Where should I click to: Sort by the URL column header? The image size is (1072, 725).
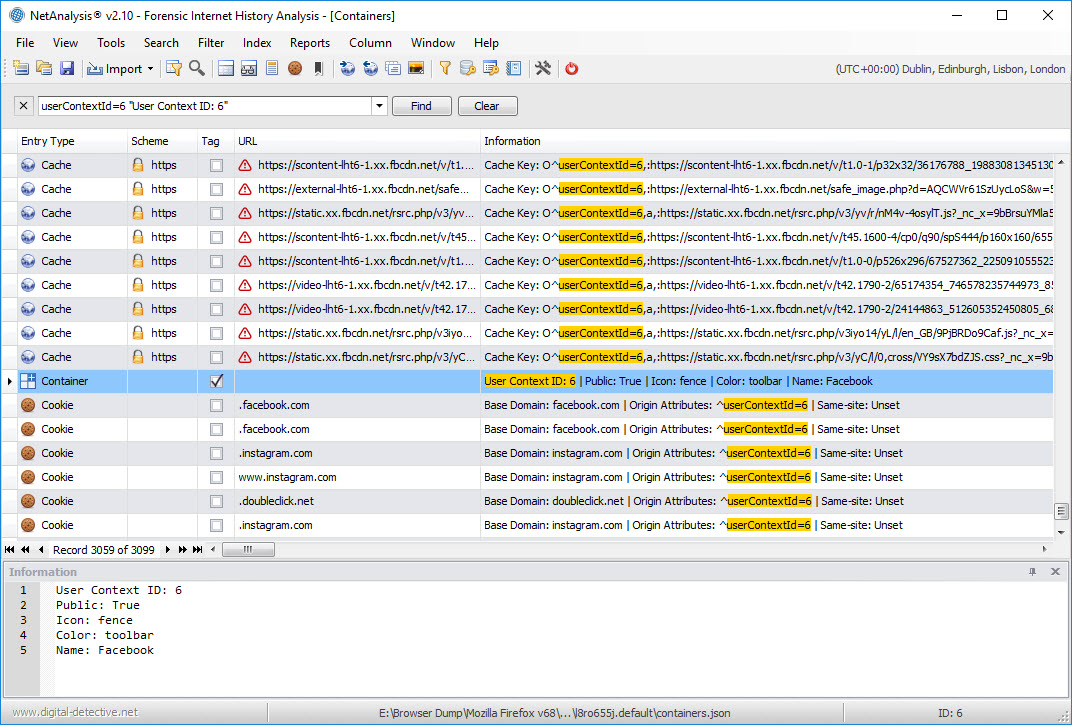[357, 141]
